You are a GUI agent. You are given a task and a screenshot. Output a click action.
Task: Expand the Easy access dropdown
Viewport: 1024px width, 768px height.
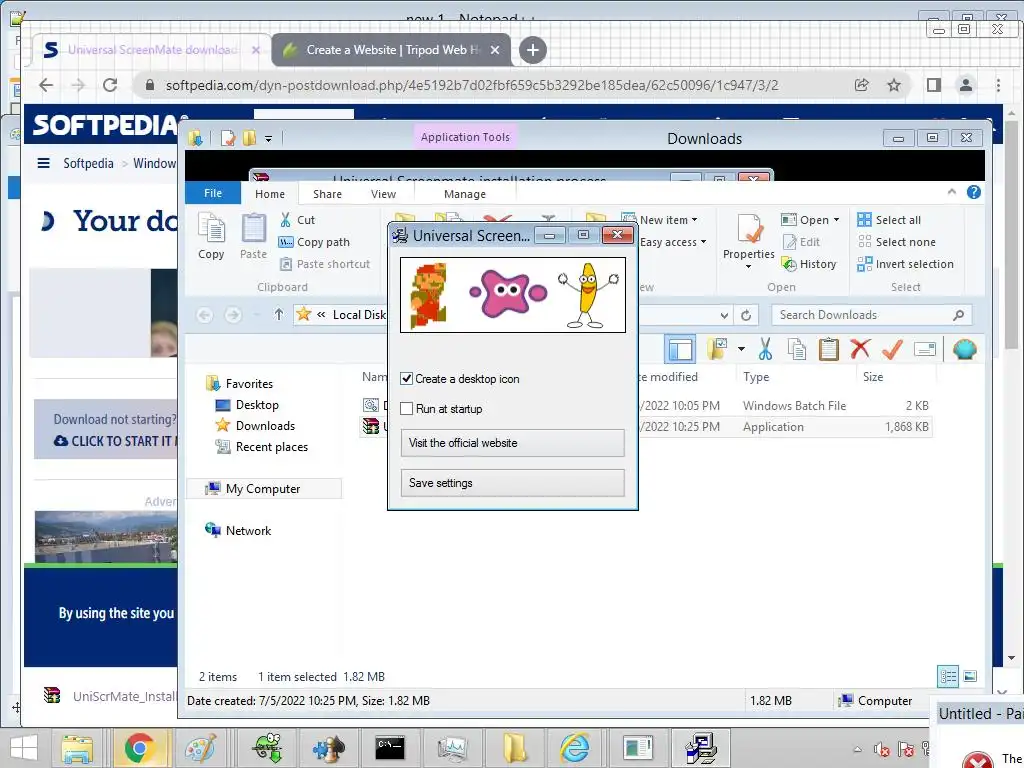[x=703, y=242]
